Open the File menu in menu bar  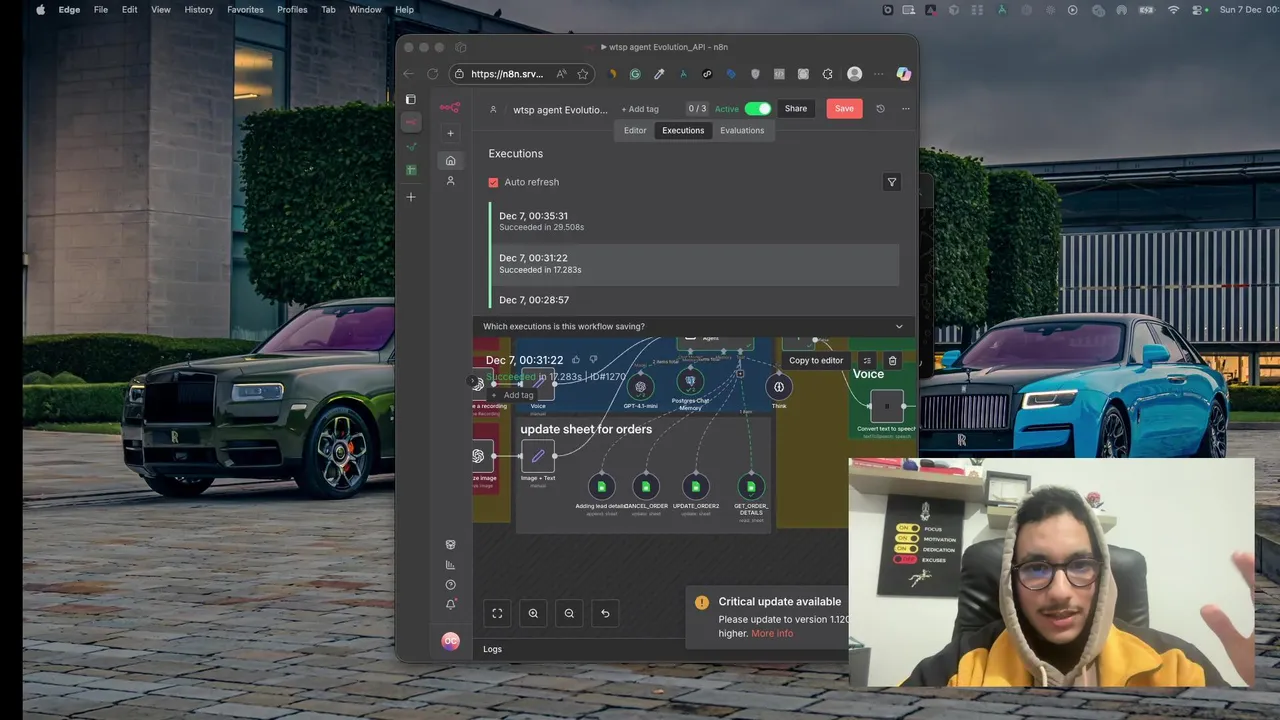point(101,9)
